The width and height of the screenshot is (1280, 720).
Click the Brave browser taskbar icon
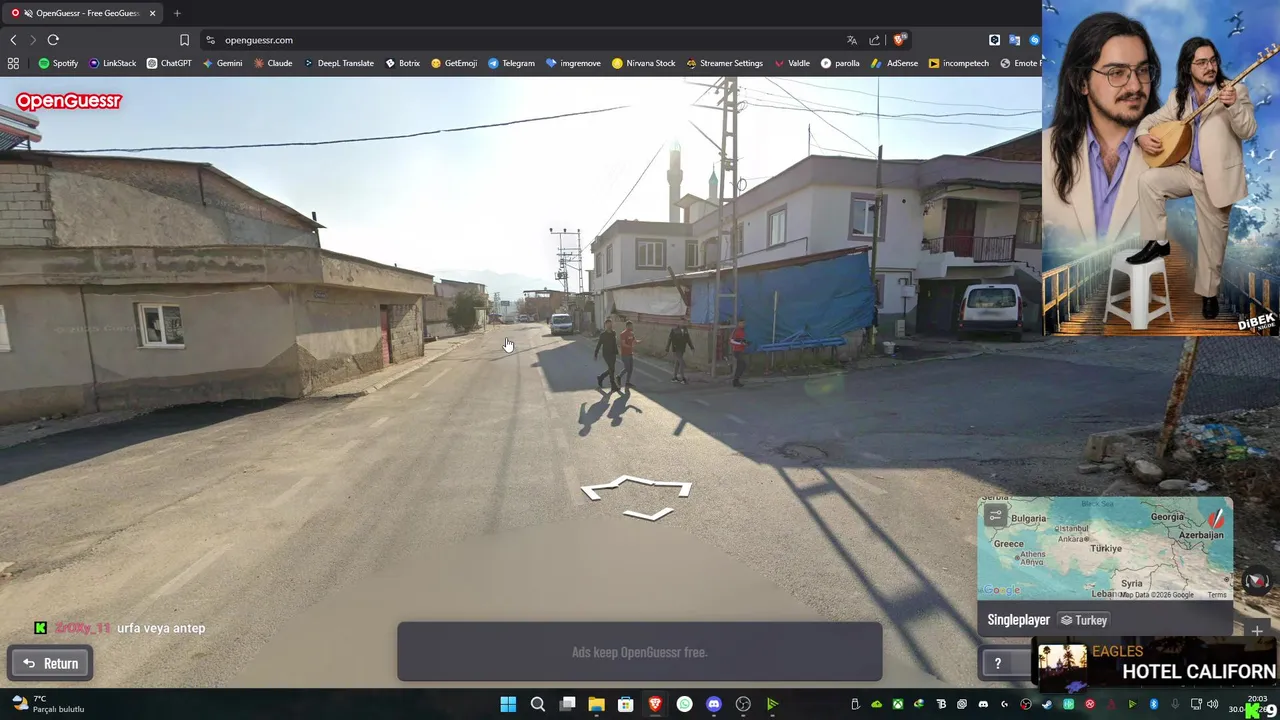655,704
